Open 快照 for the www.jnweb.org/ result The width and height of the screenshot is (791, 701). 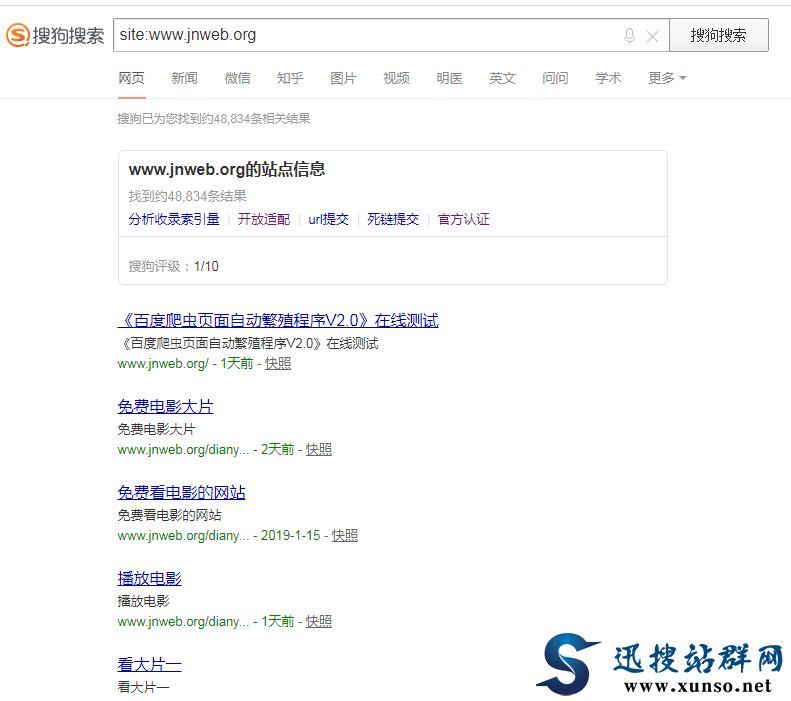pos(278,364)
